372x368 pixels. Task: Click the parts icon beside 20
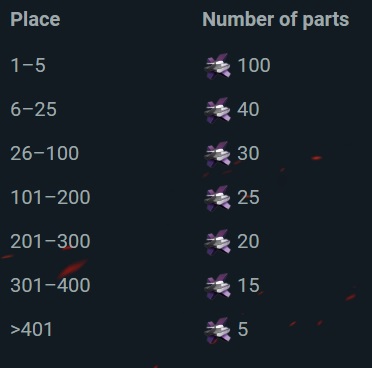(x=217, y=242)
